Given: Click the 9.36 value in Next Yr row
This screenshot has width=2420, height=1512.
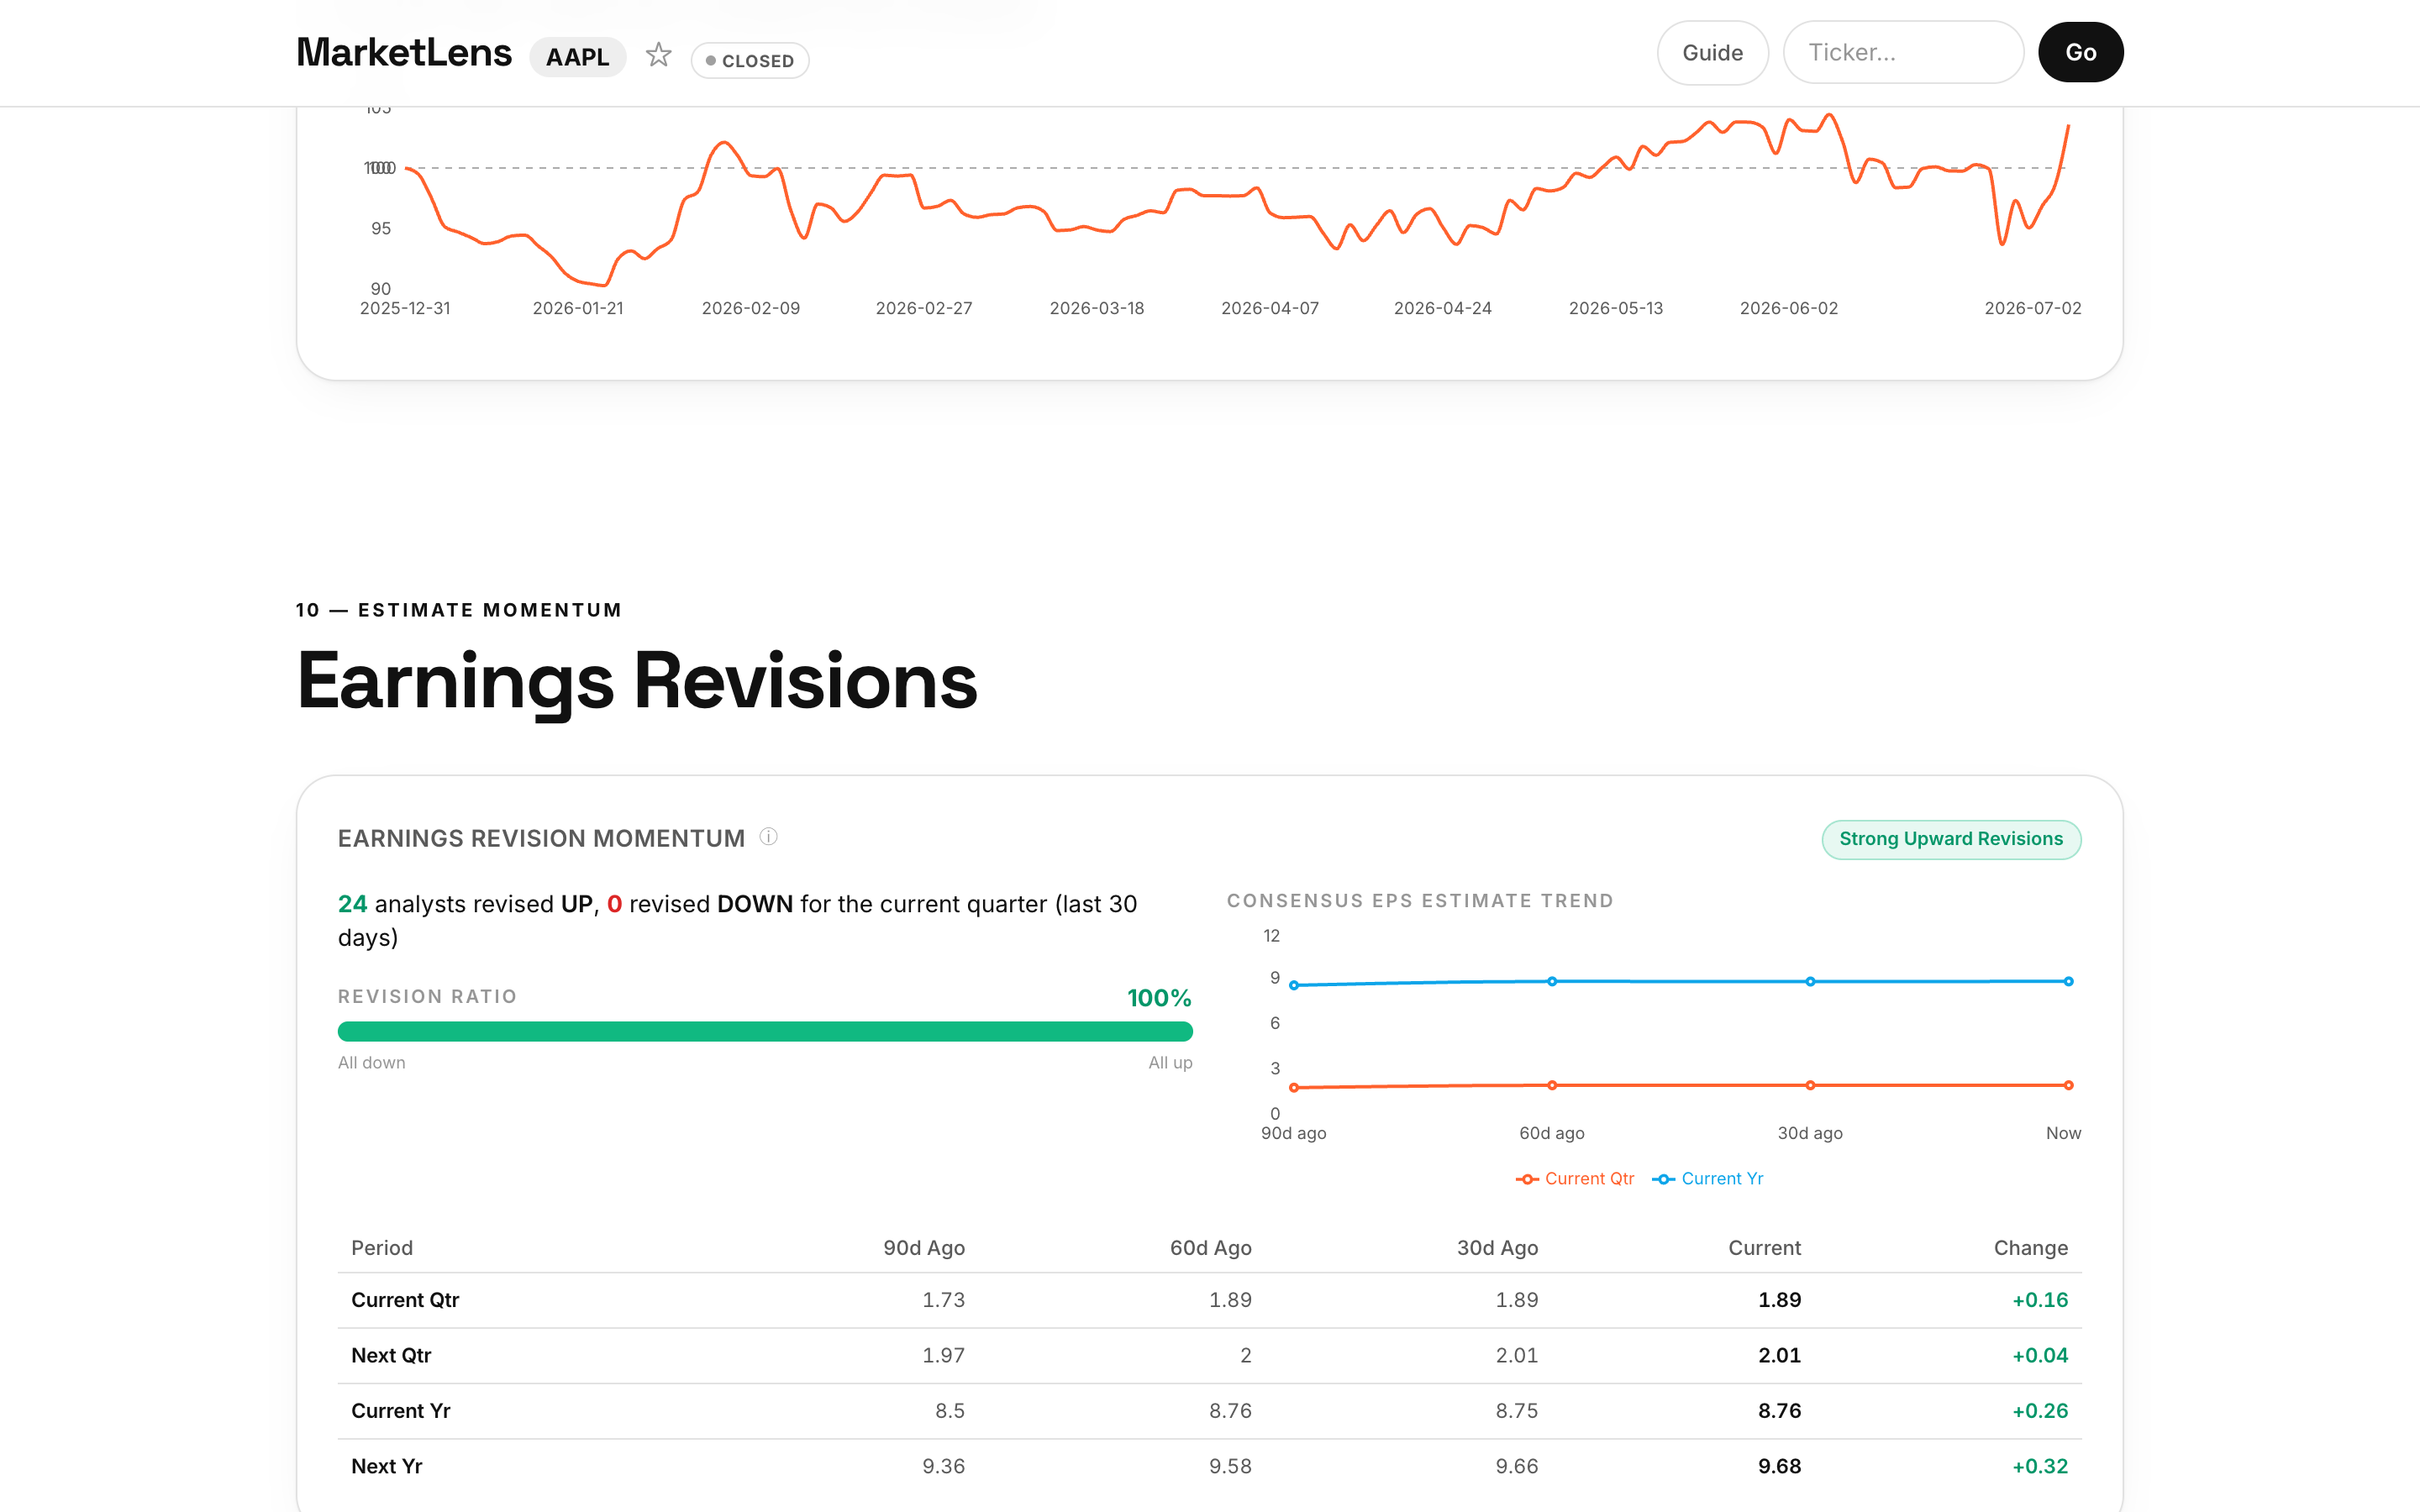Looking at the screenshot, I should tap(943, 1466).
